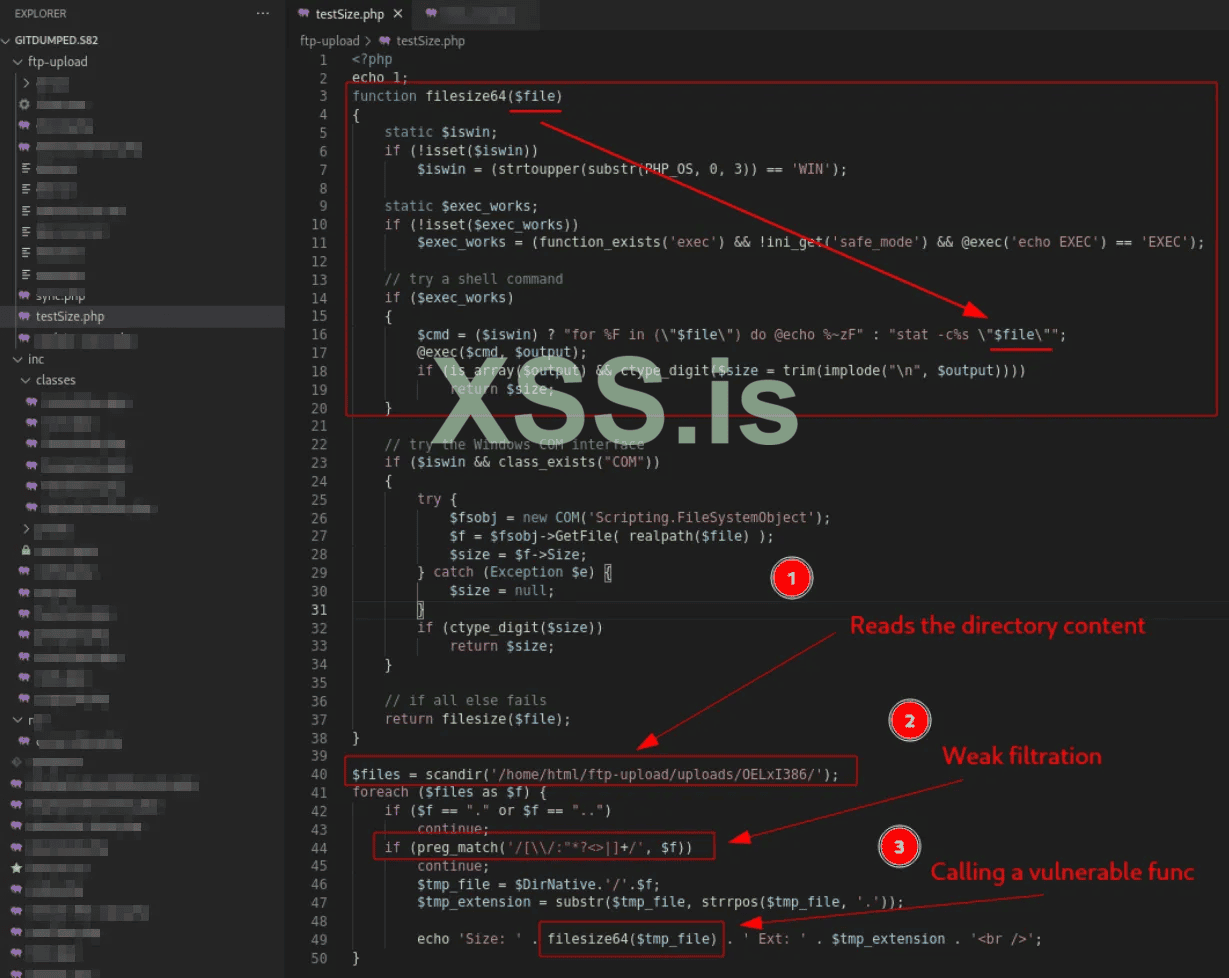Collapse the ftp-upload folder

tap(18, 61)
